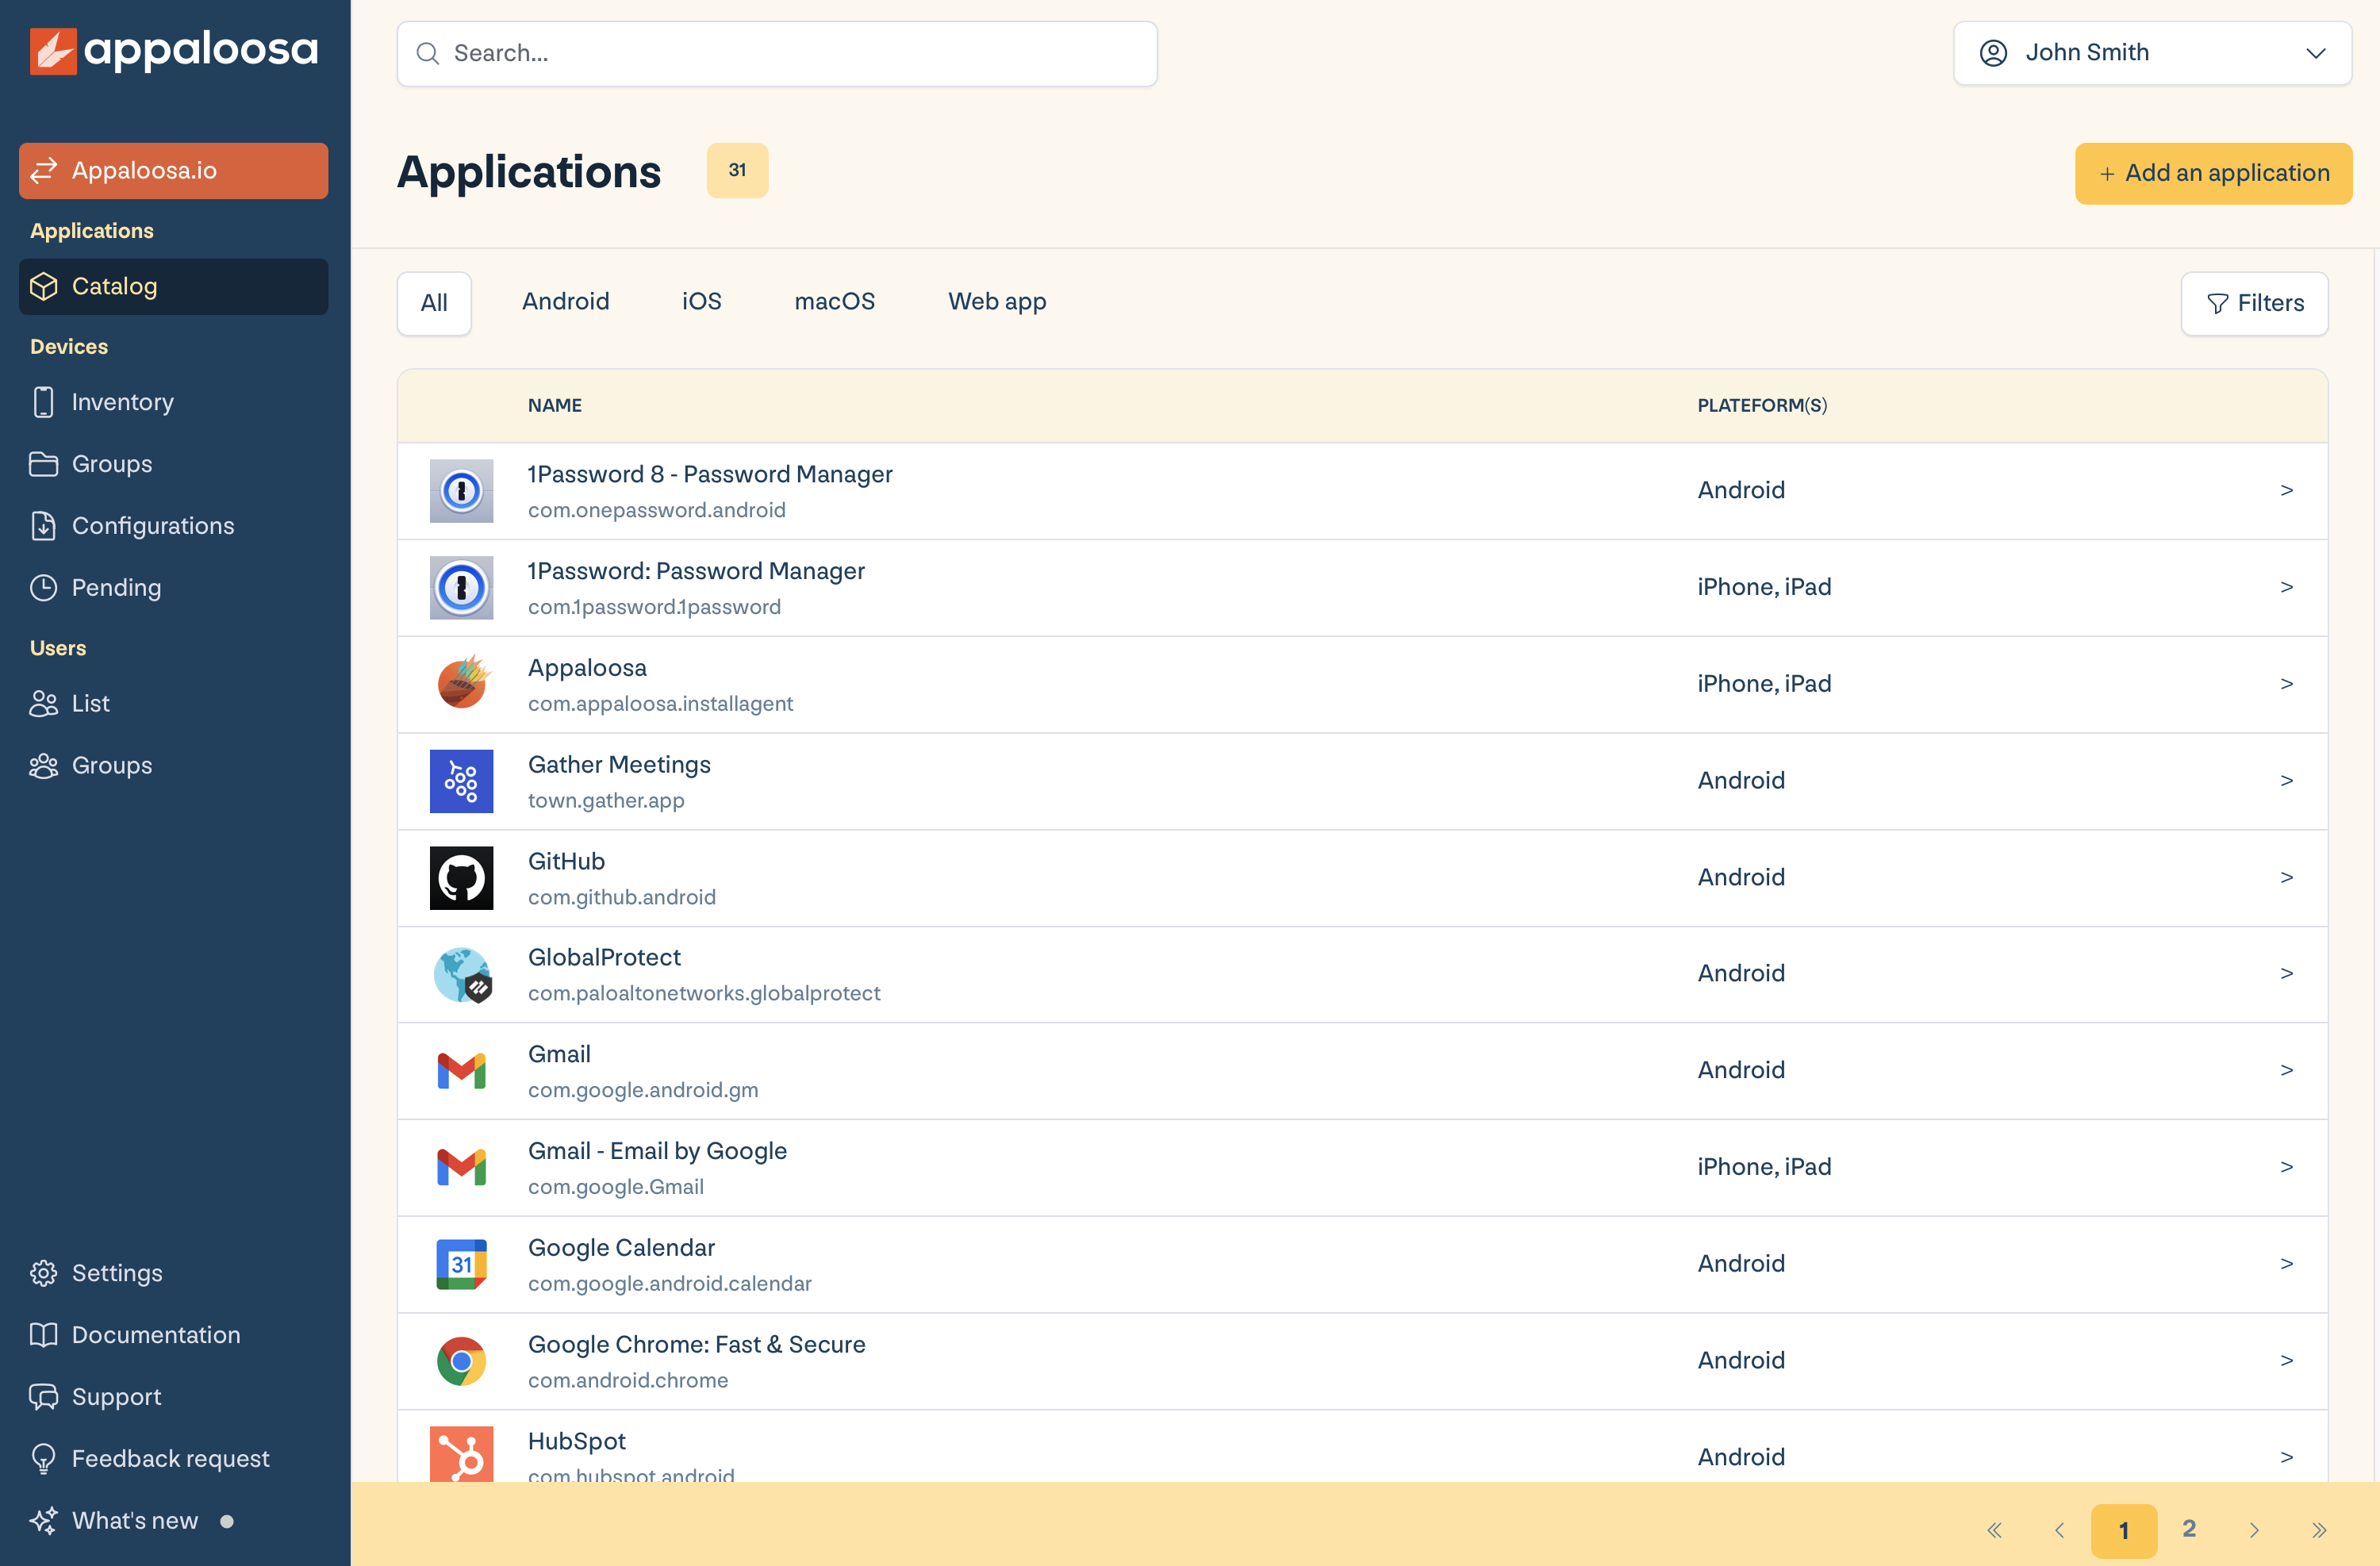Viewport: 2380px width, 1566px height.
Task: Click the John Smith user avatar icon
Action: coord(1993,53)
